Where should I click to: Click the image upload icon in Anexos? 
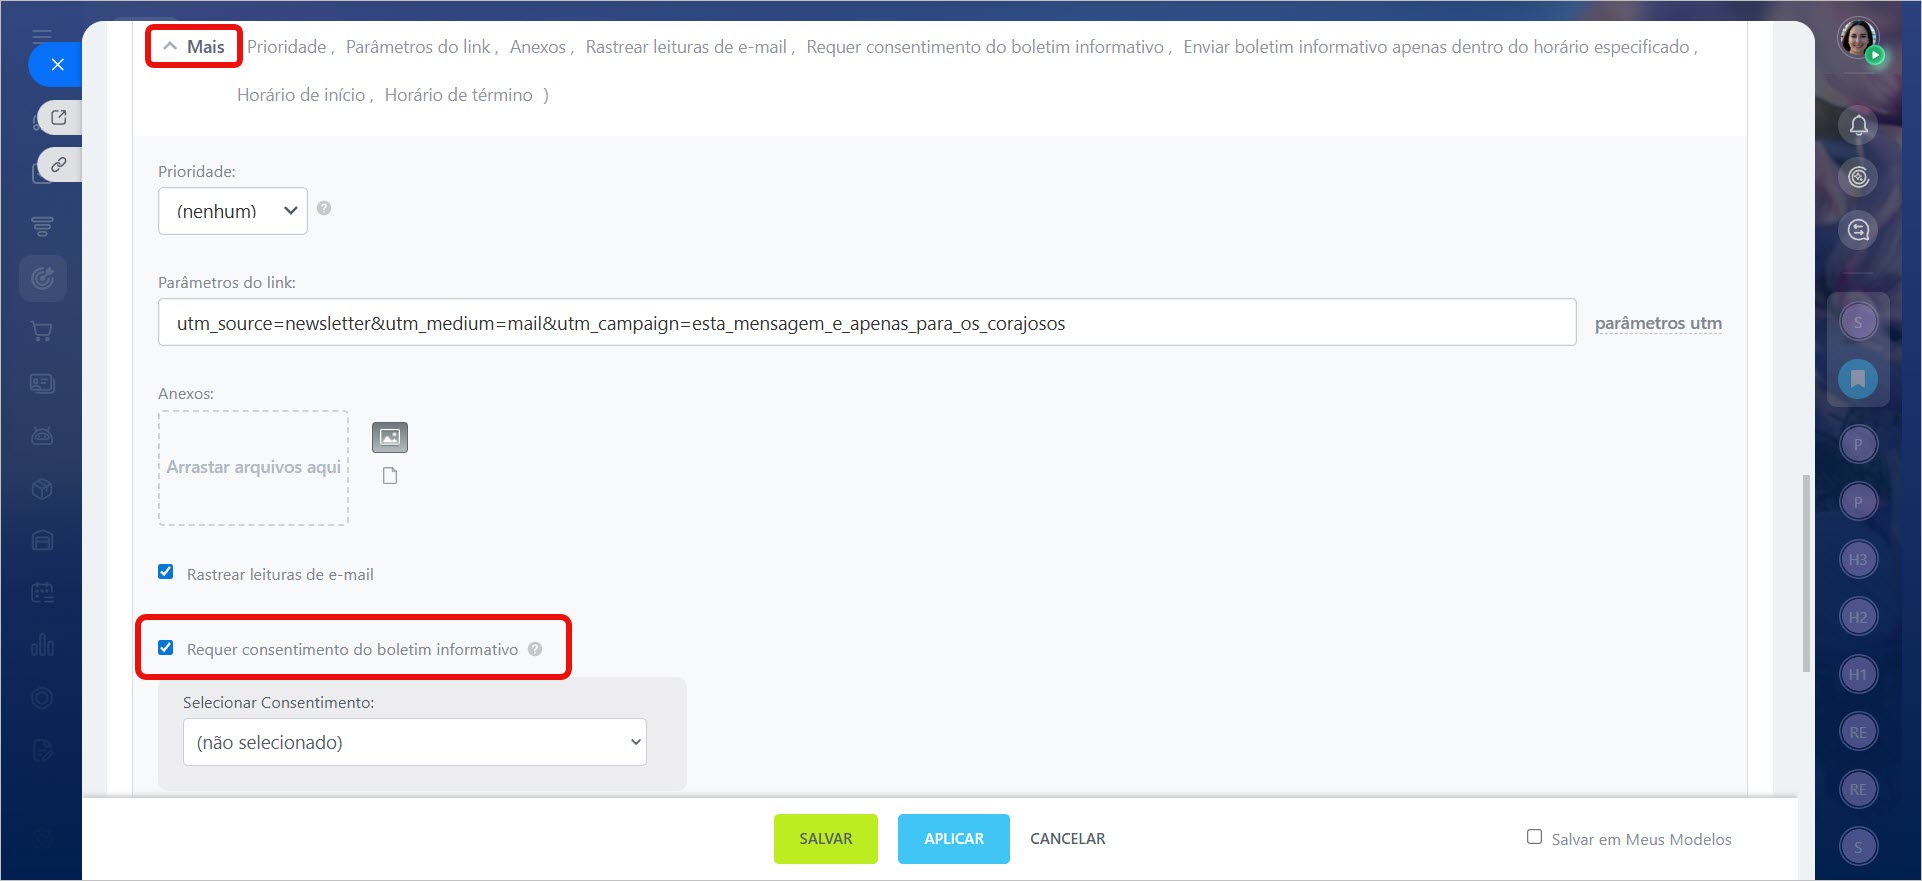click(390, 437)
